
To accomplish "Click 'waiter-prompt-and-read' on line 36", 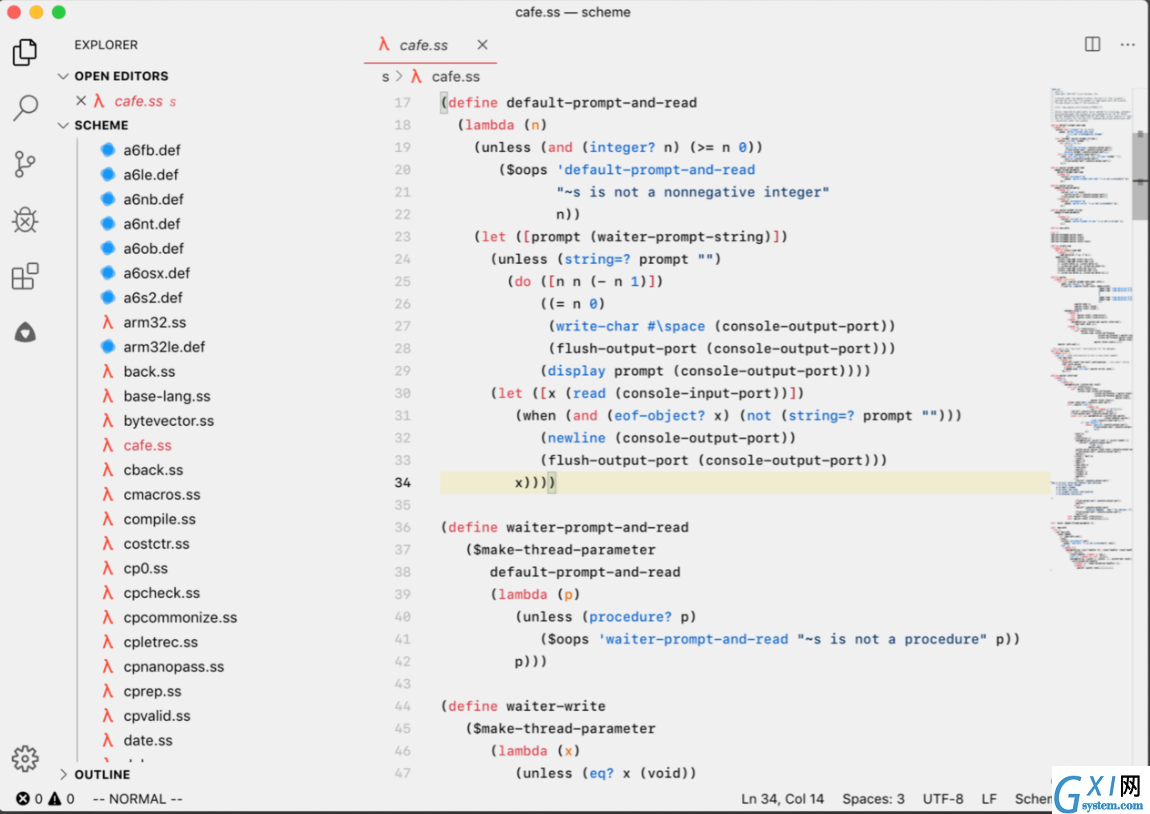I will coord(597,527).
